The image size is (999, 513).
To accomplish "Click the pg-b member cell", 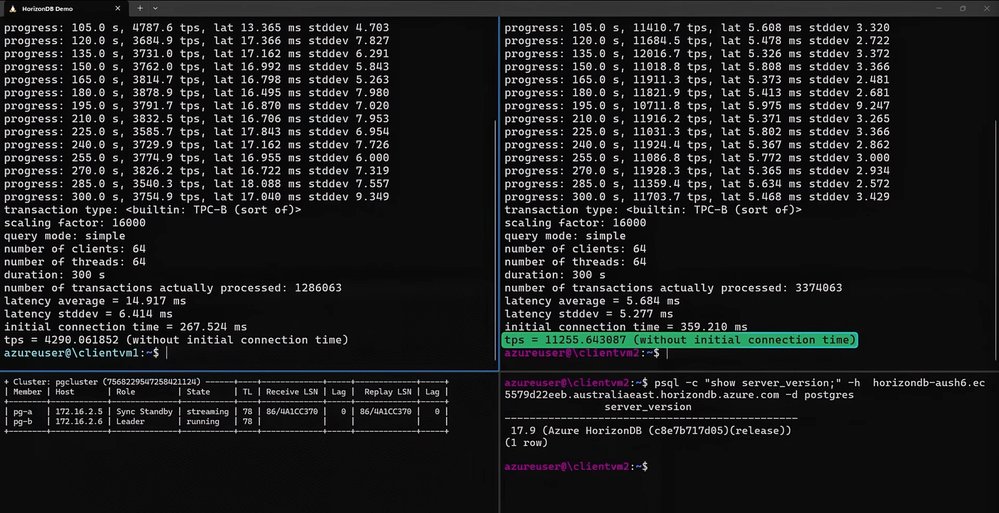I will [x=22, y=421].
